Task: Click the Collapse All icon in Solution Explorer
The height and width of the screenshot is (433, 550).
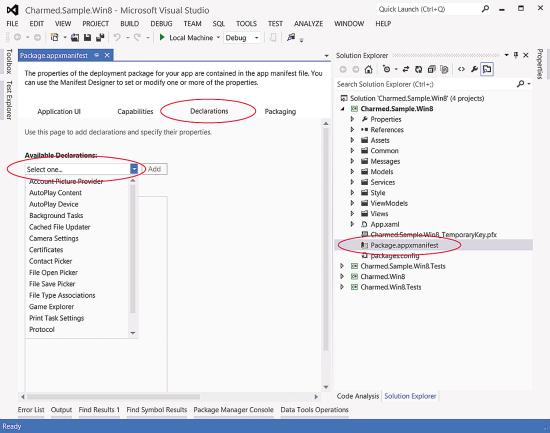Action: pyautogui.click(x=431, y=69)
